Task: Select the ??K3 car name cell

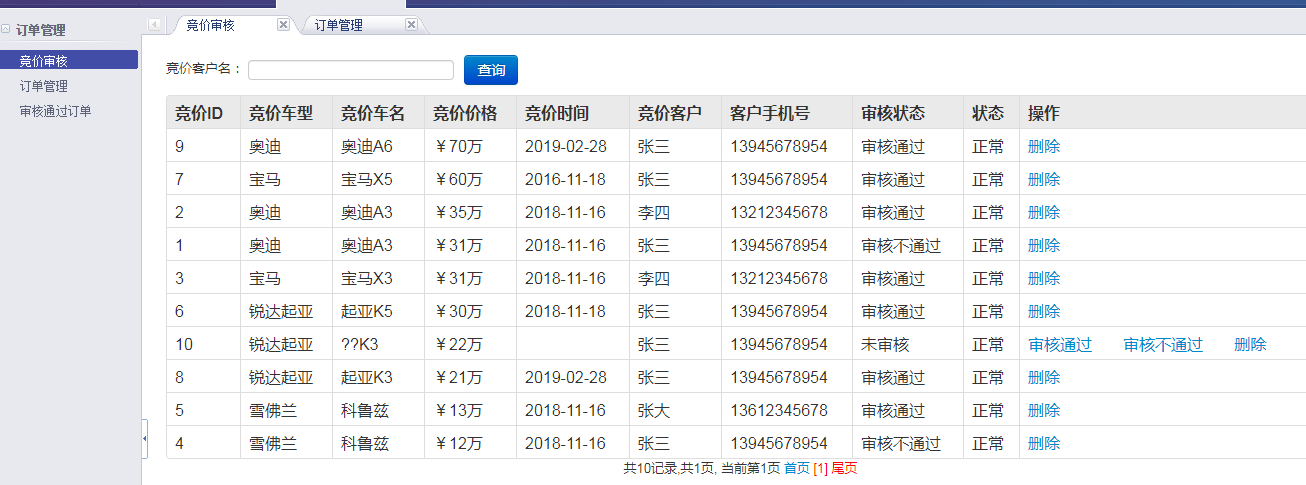Action: pyautogui.click(x=378, y=345)
